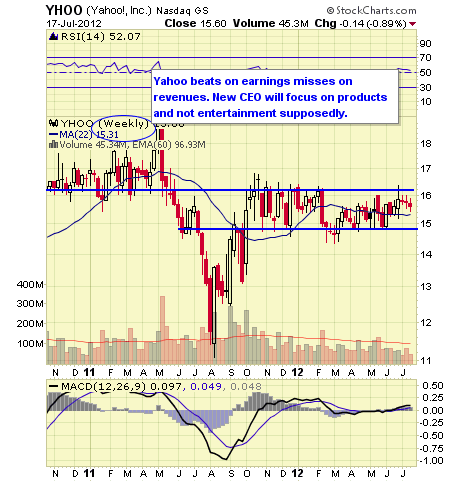Viewport: 460px width, 482px height.
Task: Click the 70 level on RSI axis
Action: coord(425,58)
